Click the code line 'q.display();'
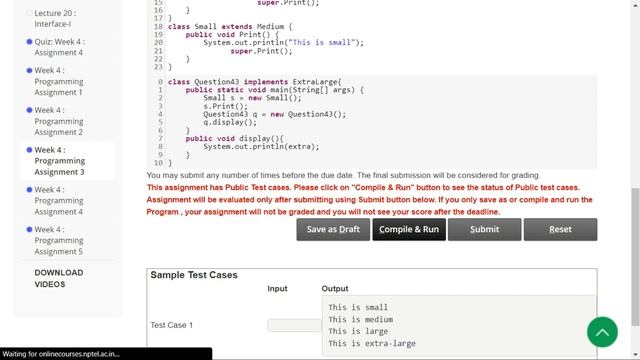The width and height of the screenshot is (640, 360). (x=230, y=122)
